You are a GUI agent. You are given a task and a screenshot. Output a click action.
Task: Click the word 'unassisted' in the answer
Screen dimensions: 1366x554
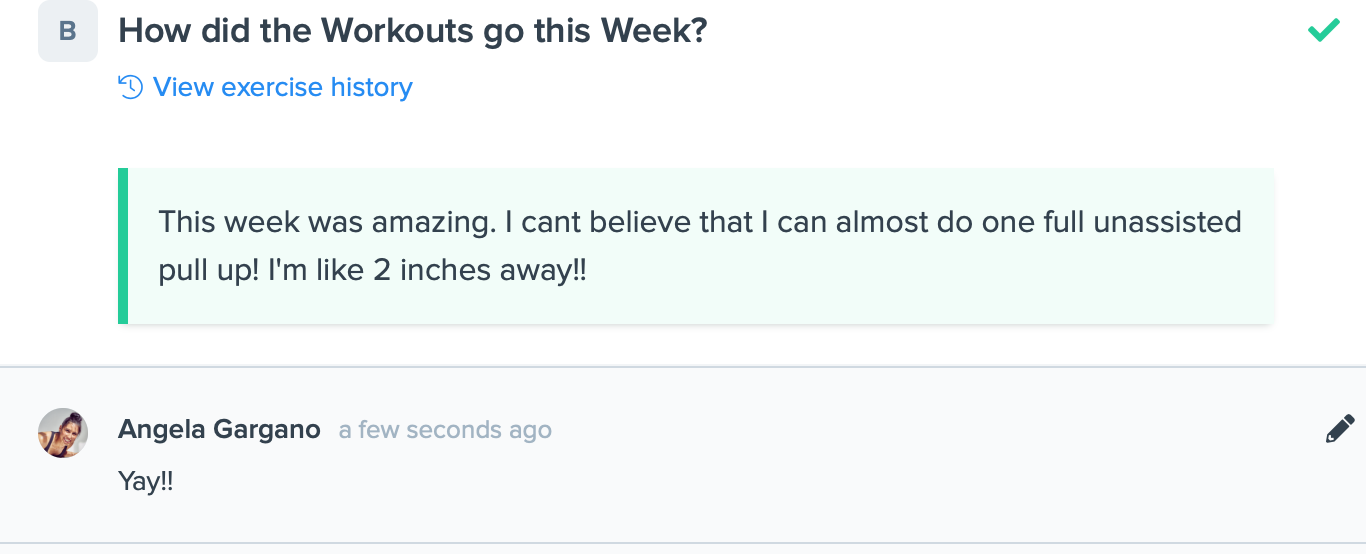click(x=1167, y=221)
